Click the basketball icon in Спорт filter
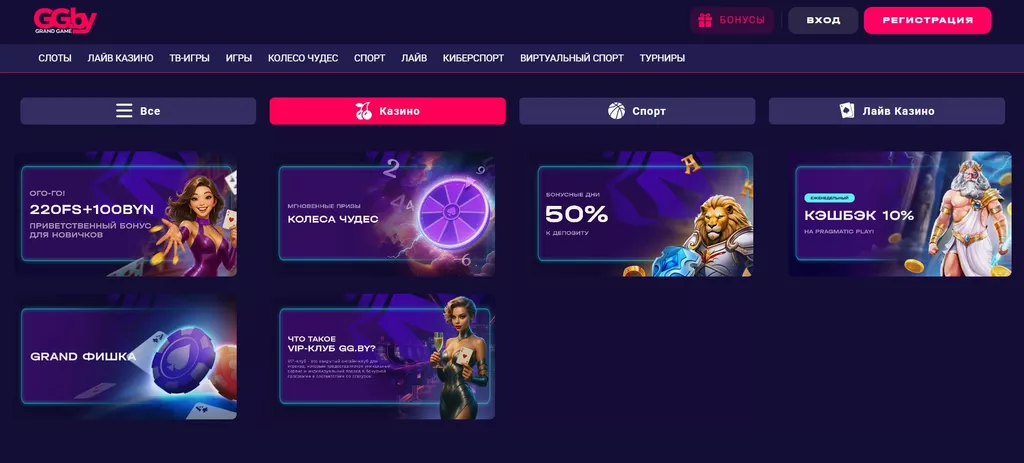 point(616,111)
